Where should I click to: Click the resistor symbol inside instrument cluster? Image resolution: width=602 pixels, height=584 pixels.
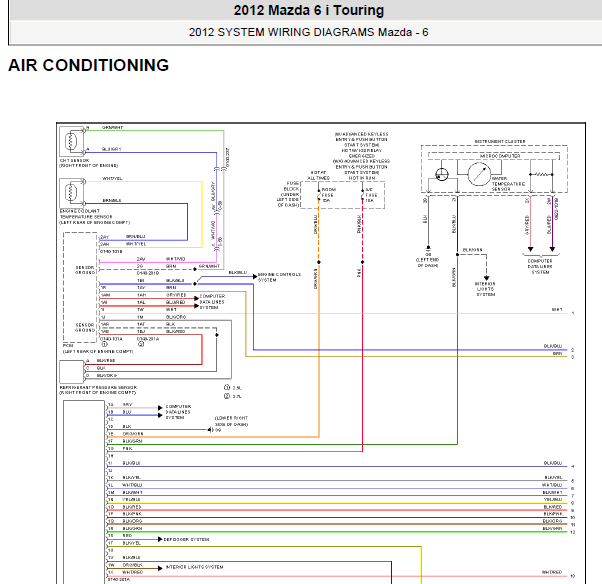542,174
